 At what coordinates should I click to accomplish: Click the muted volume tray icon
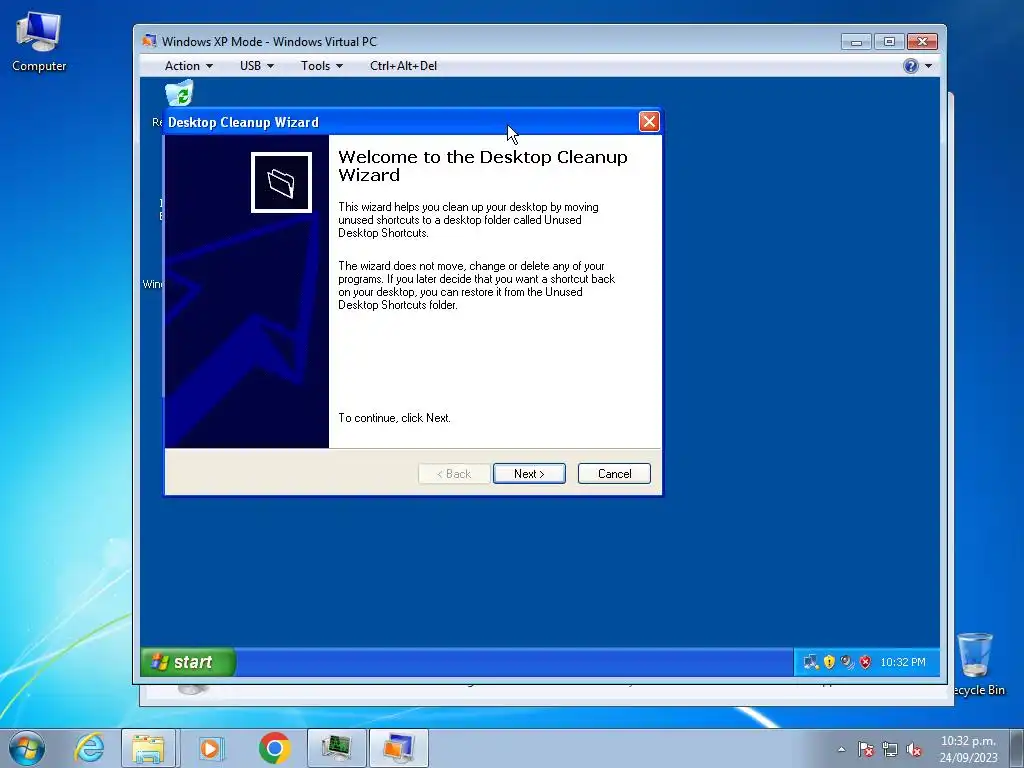point(914,750)
